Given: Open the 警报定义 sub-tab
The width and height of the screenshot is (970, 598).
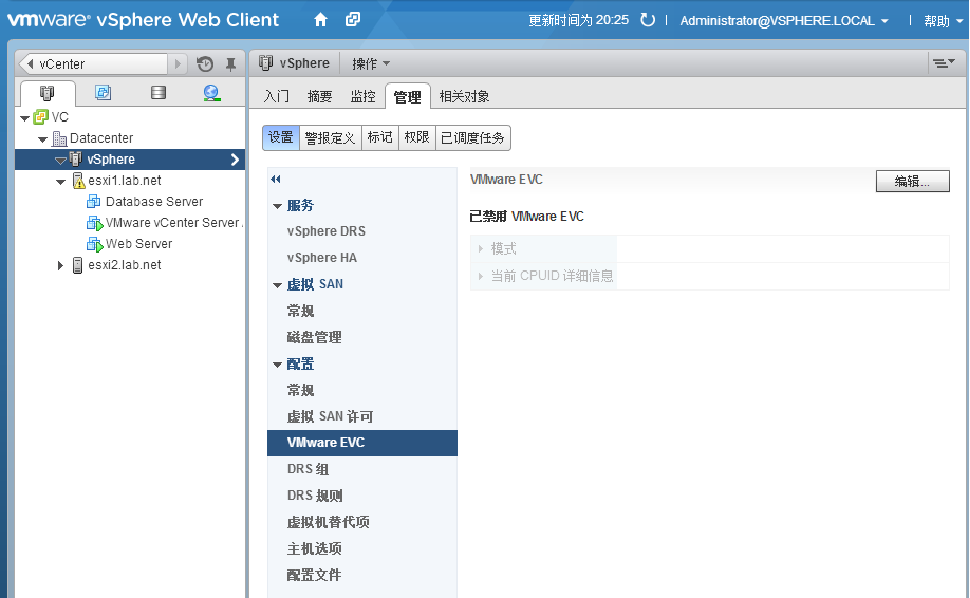Looking at the screenshot, I should [x=330, y=137].
